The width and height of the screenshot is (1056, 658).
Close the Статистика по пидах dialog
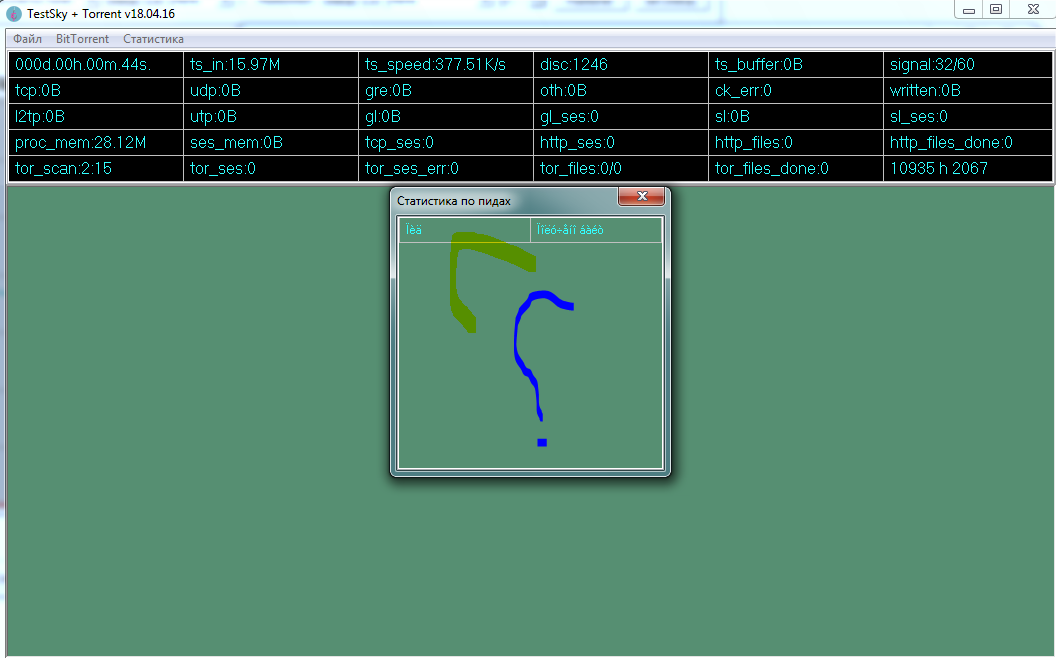click(641, 196)
